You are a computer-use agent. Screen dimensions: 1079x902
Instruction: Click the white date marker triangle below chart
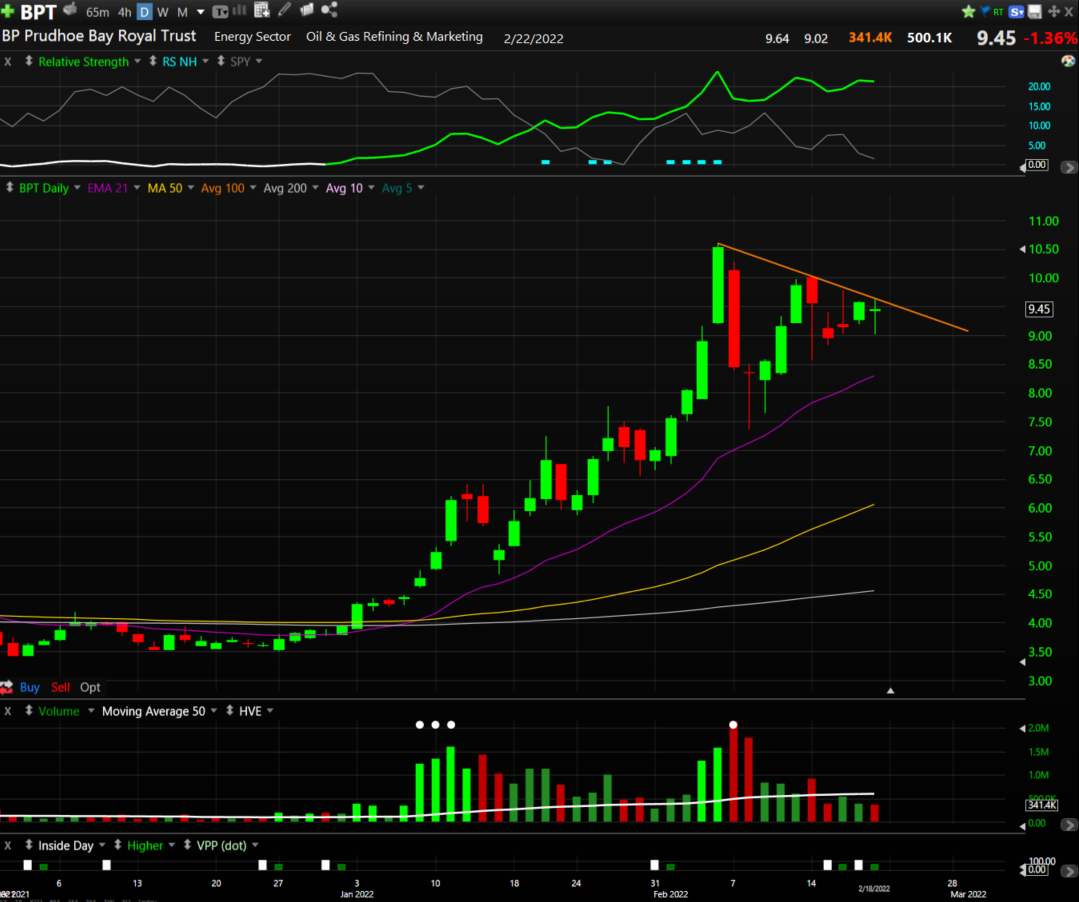coord(890,690)
